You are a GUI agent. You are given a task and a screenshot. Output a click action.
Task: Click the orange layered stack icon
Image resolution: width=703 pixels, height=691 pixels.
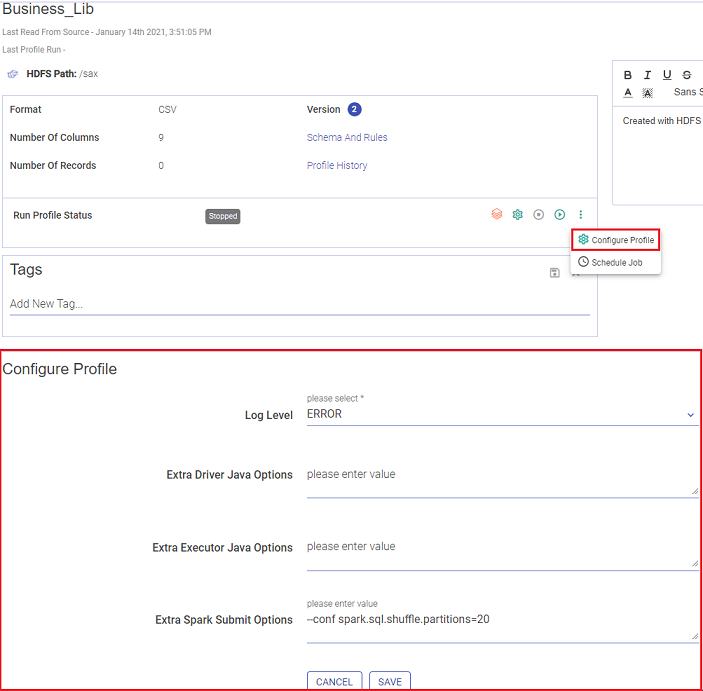click(x=497, y=214)
